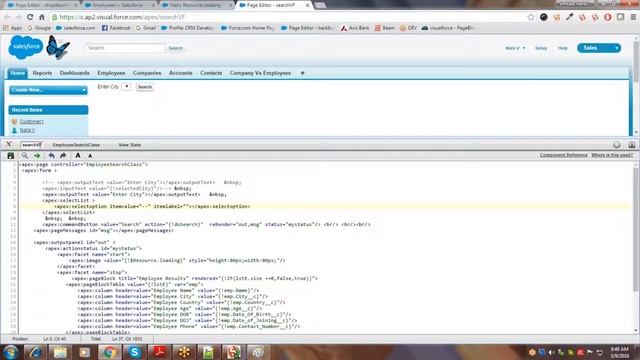The height and width of the screenshot is (360, 640).
Task: Close development mode footer with X
Action: click(9, 144)
